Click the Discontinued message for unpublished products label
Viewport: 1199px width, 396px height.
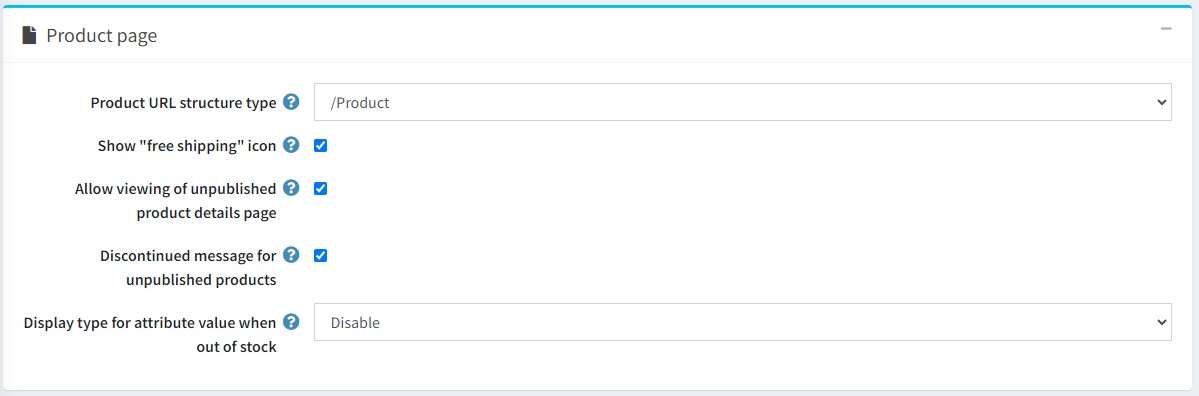point(188,268)
